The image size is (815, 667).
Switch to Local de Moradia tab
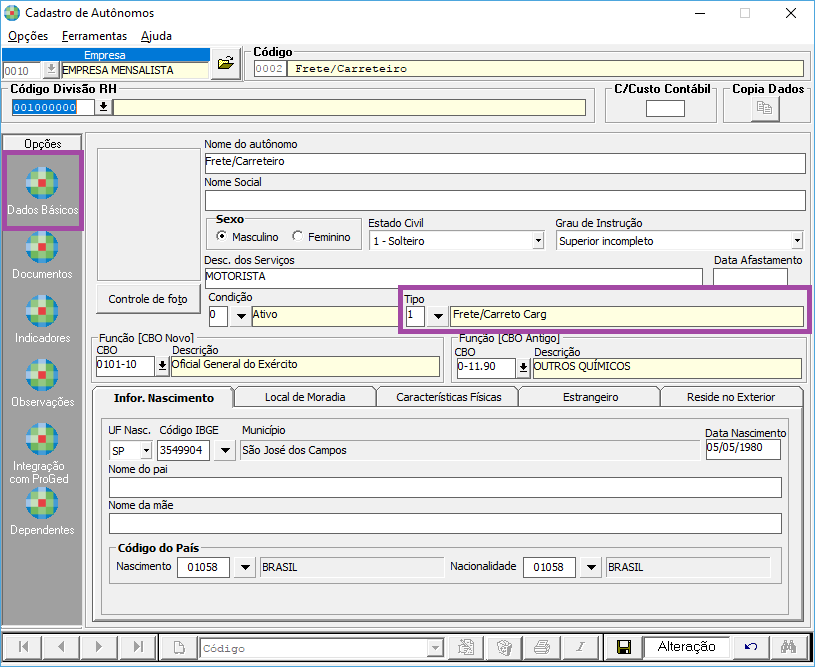tap(305, 397)
